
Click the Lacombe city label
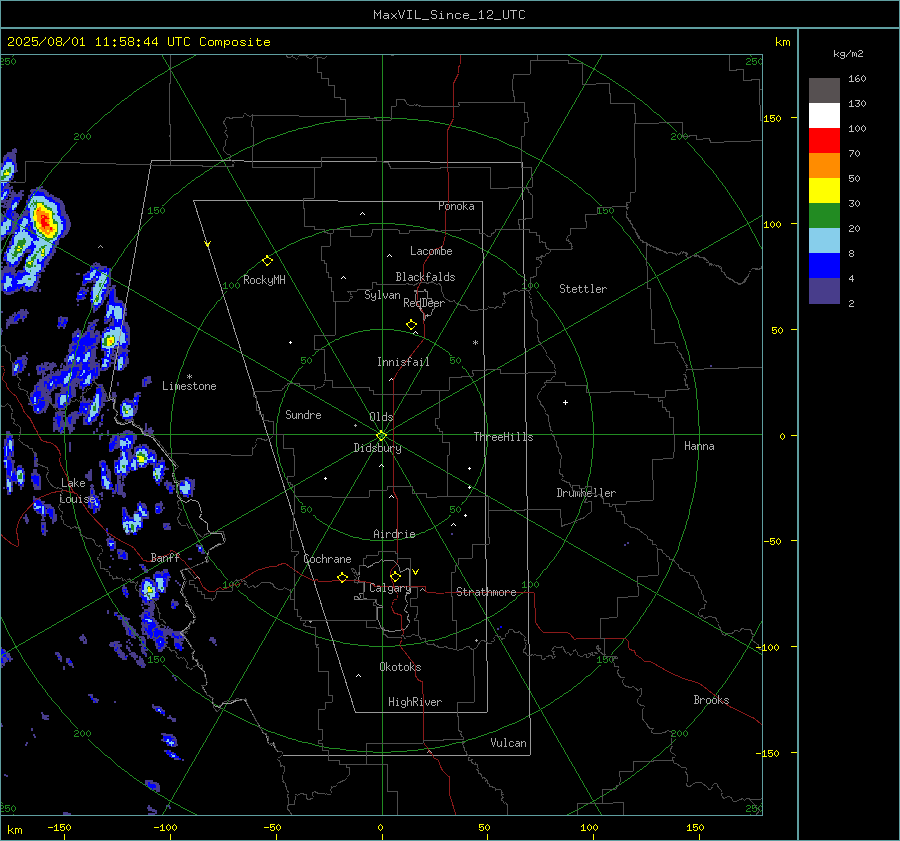tap(431, 251)
